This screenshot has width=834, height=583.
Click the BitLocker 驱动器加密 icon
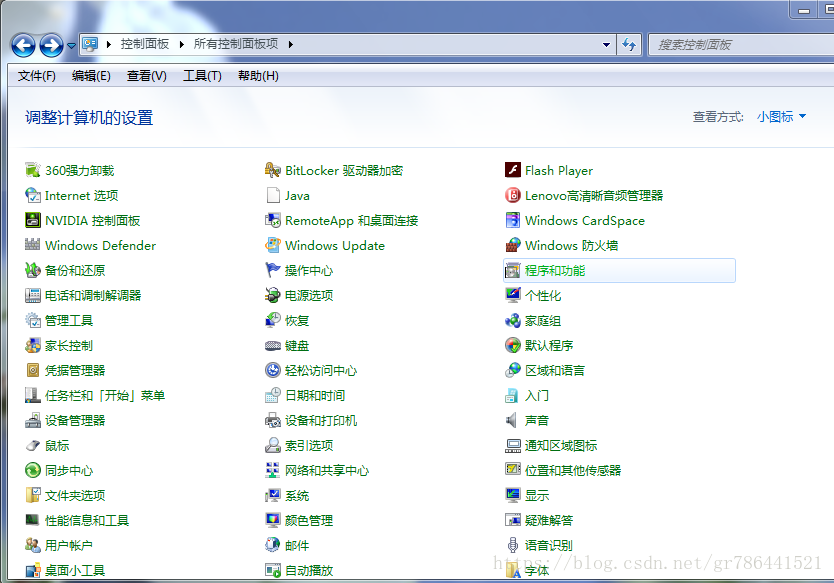[x=273, y=170]
